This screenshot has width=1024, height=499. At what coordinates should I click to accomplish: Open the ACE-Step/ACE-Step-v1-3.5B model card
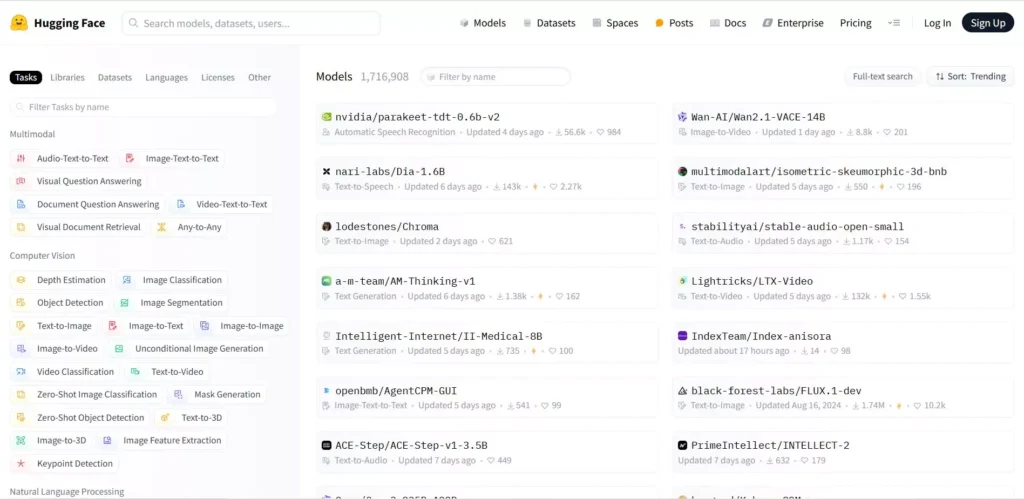[487, 452]
